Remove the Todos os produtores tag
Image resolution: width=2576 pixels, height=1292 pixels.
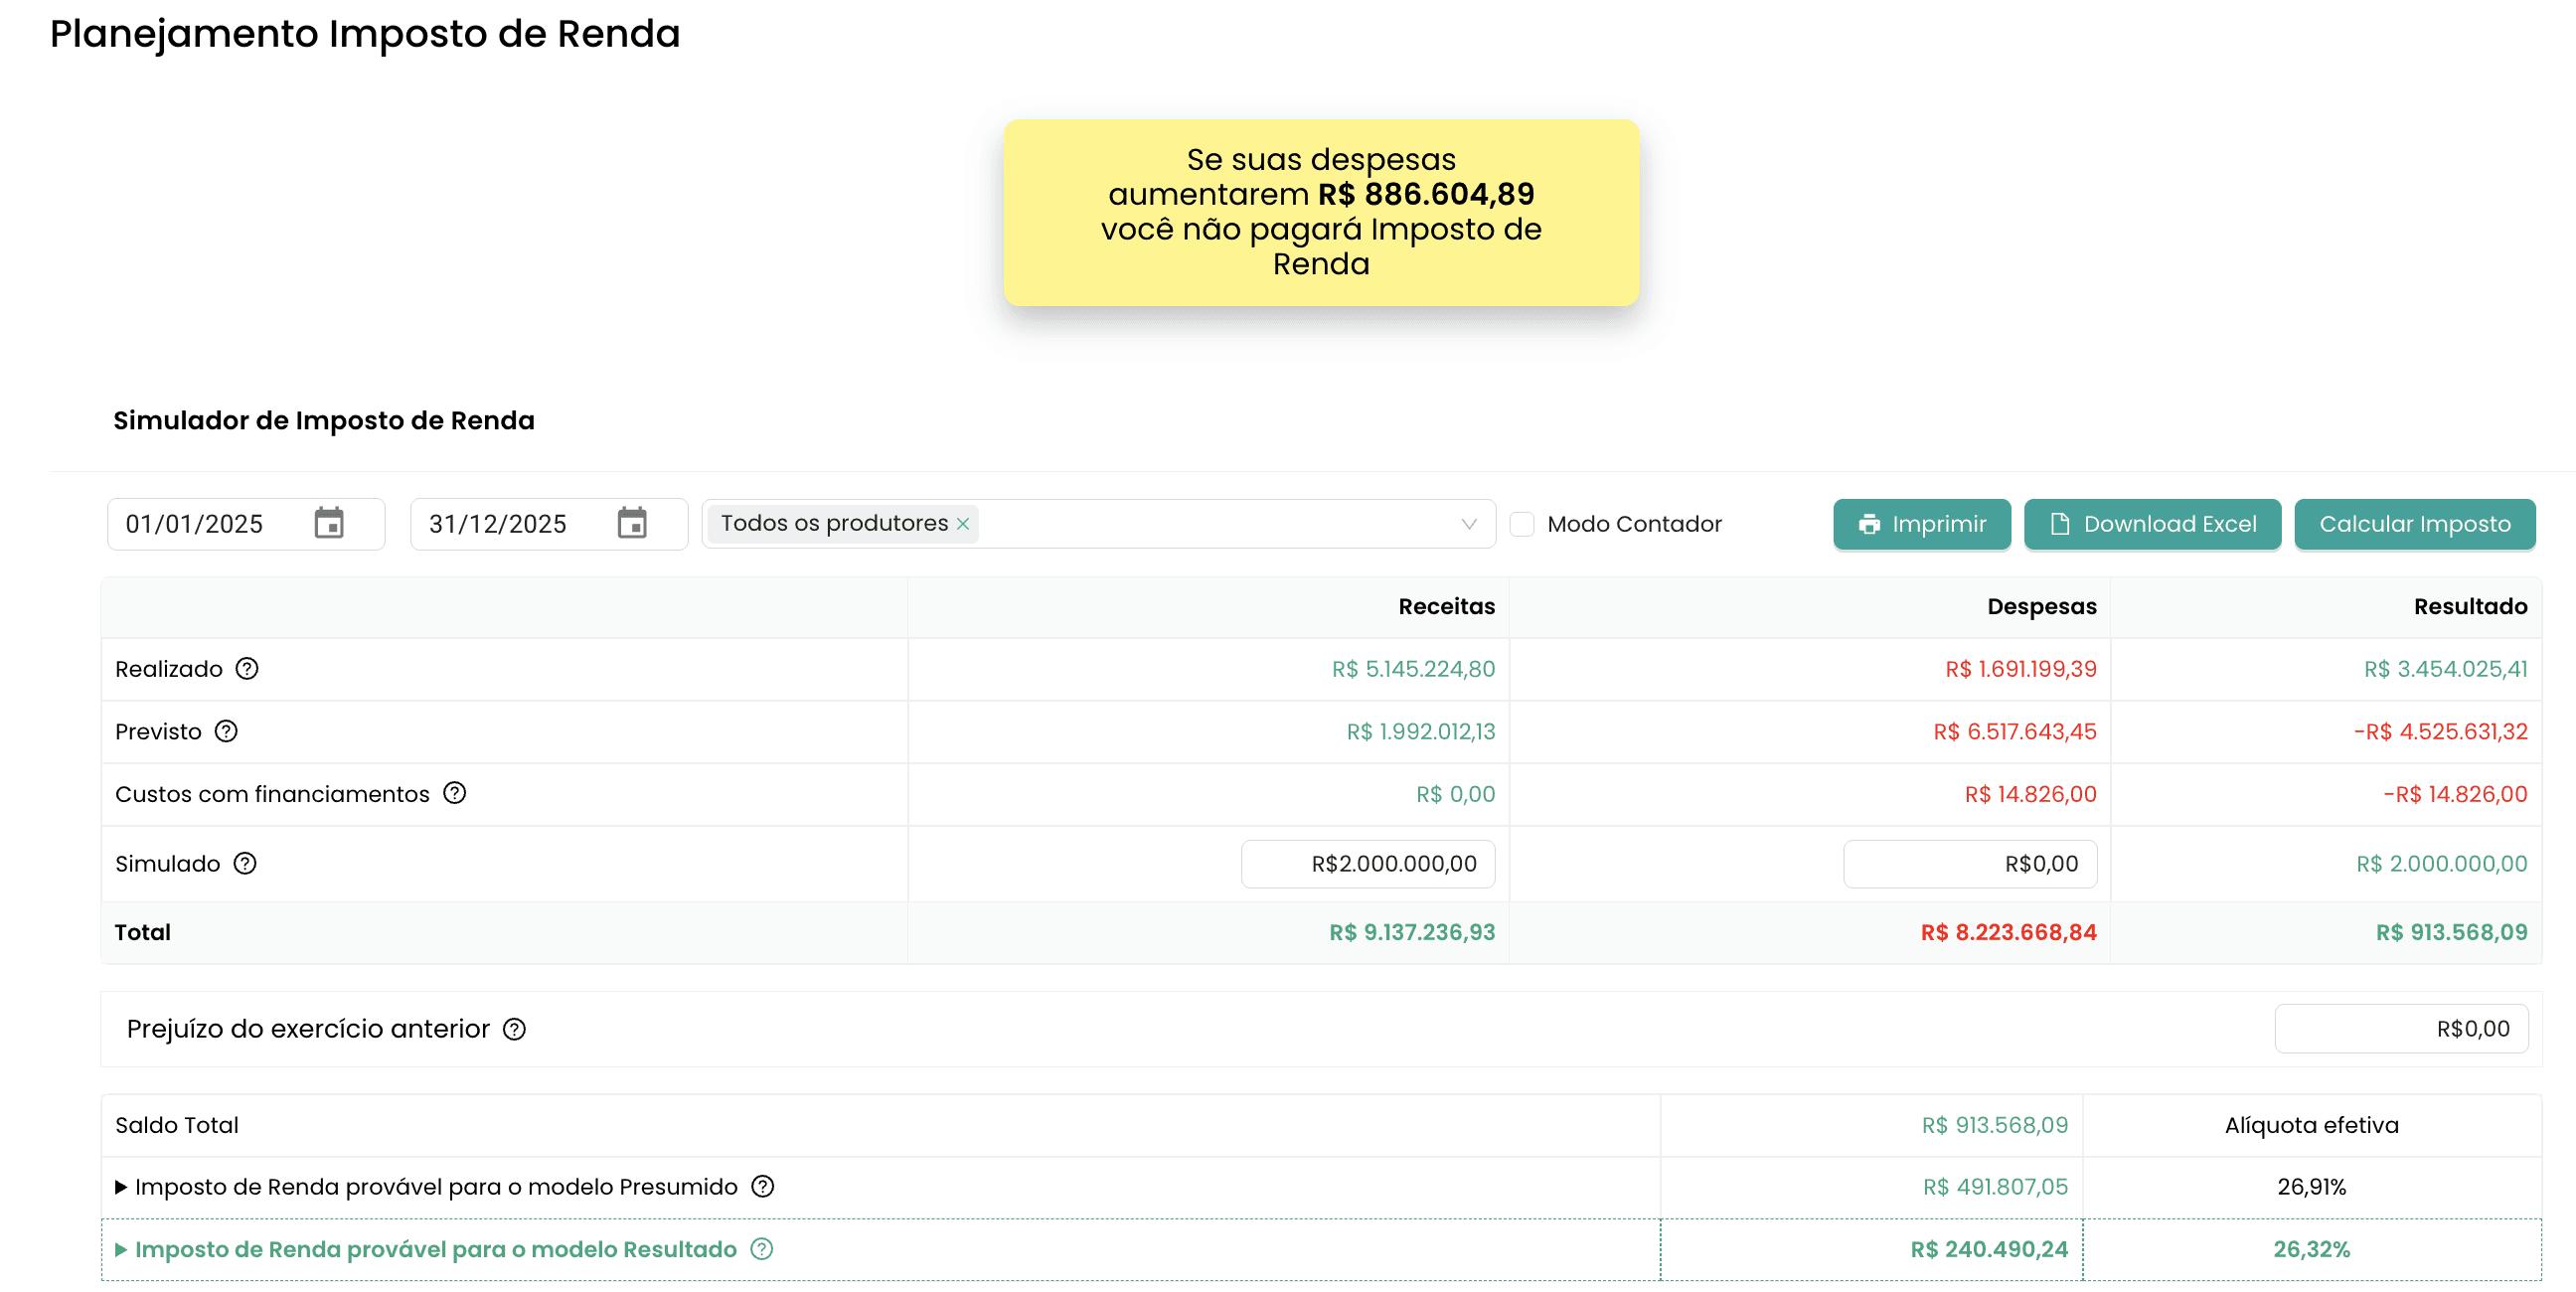pos(963,524)
